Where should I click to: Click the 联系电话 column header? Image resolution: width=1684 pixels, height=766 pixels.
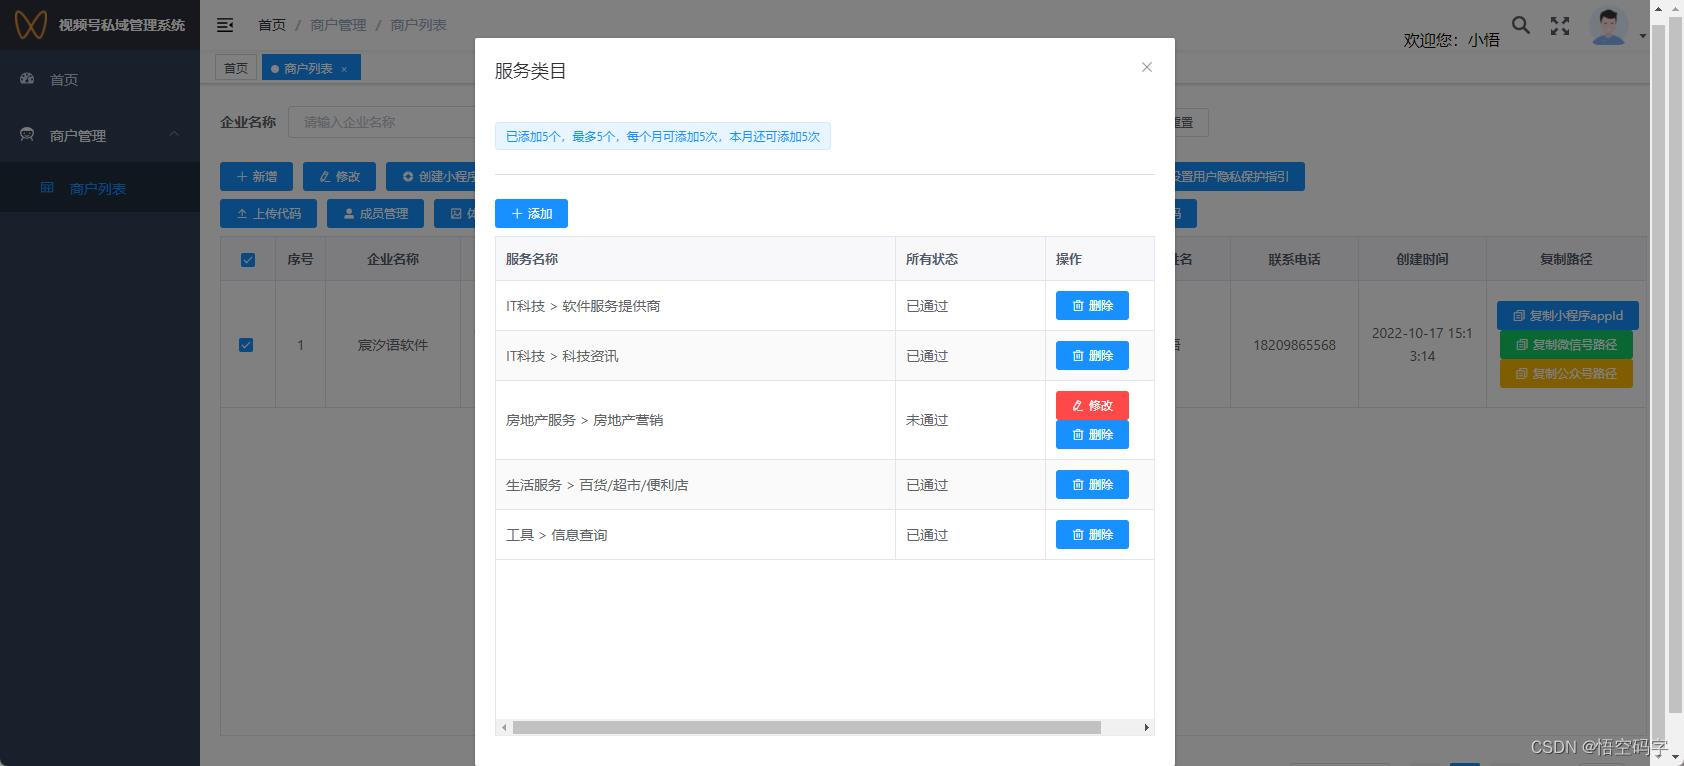1294,259
